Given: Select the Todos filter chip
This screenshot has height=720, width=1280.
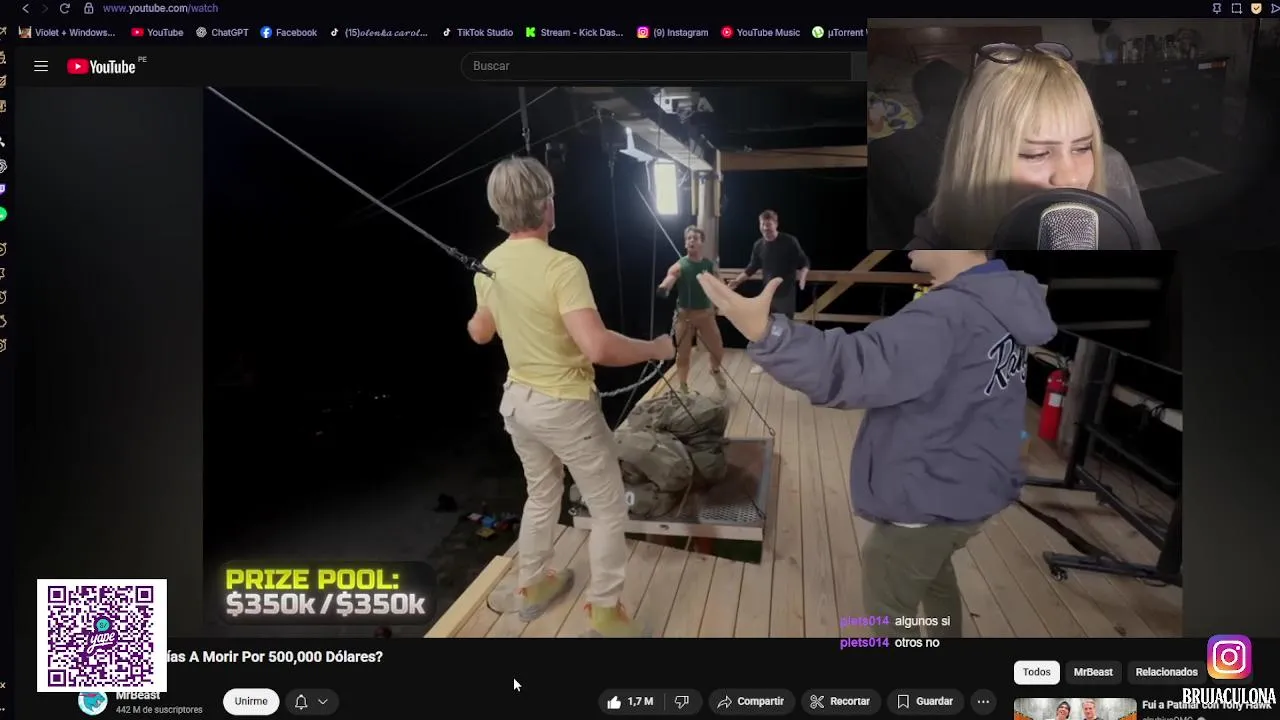Looking at the screenshot, I should pyautogui.click(x=1036, y=672).
